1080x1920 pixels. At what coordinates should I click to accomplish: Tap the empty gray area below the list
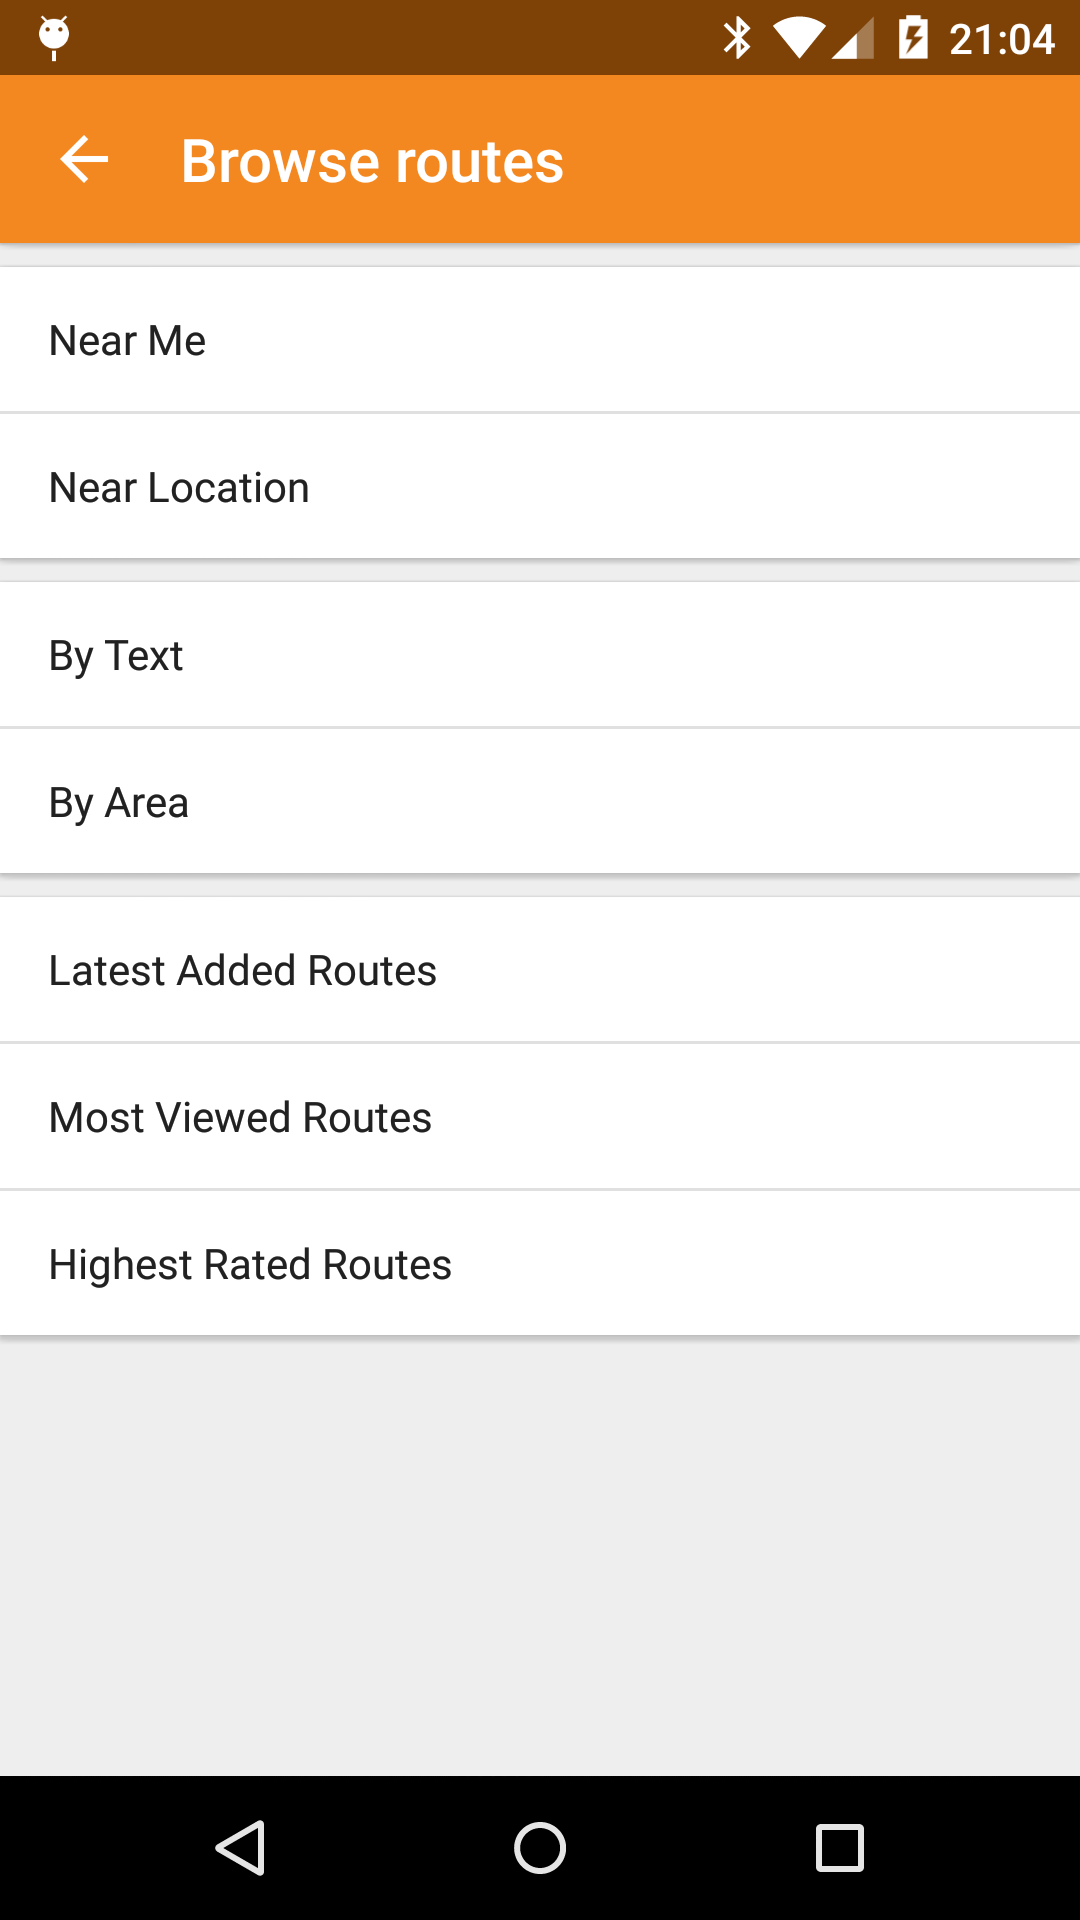click(540, 1550)
